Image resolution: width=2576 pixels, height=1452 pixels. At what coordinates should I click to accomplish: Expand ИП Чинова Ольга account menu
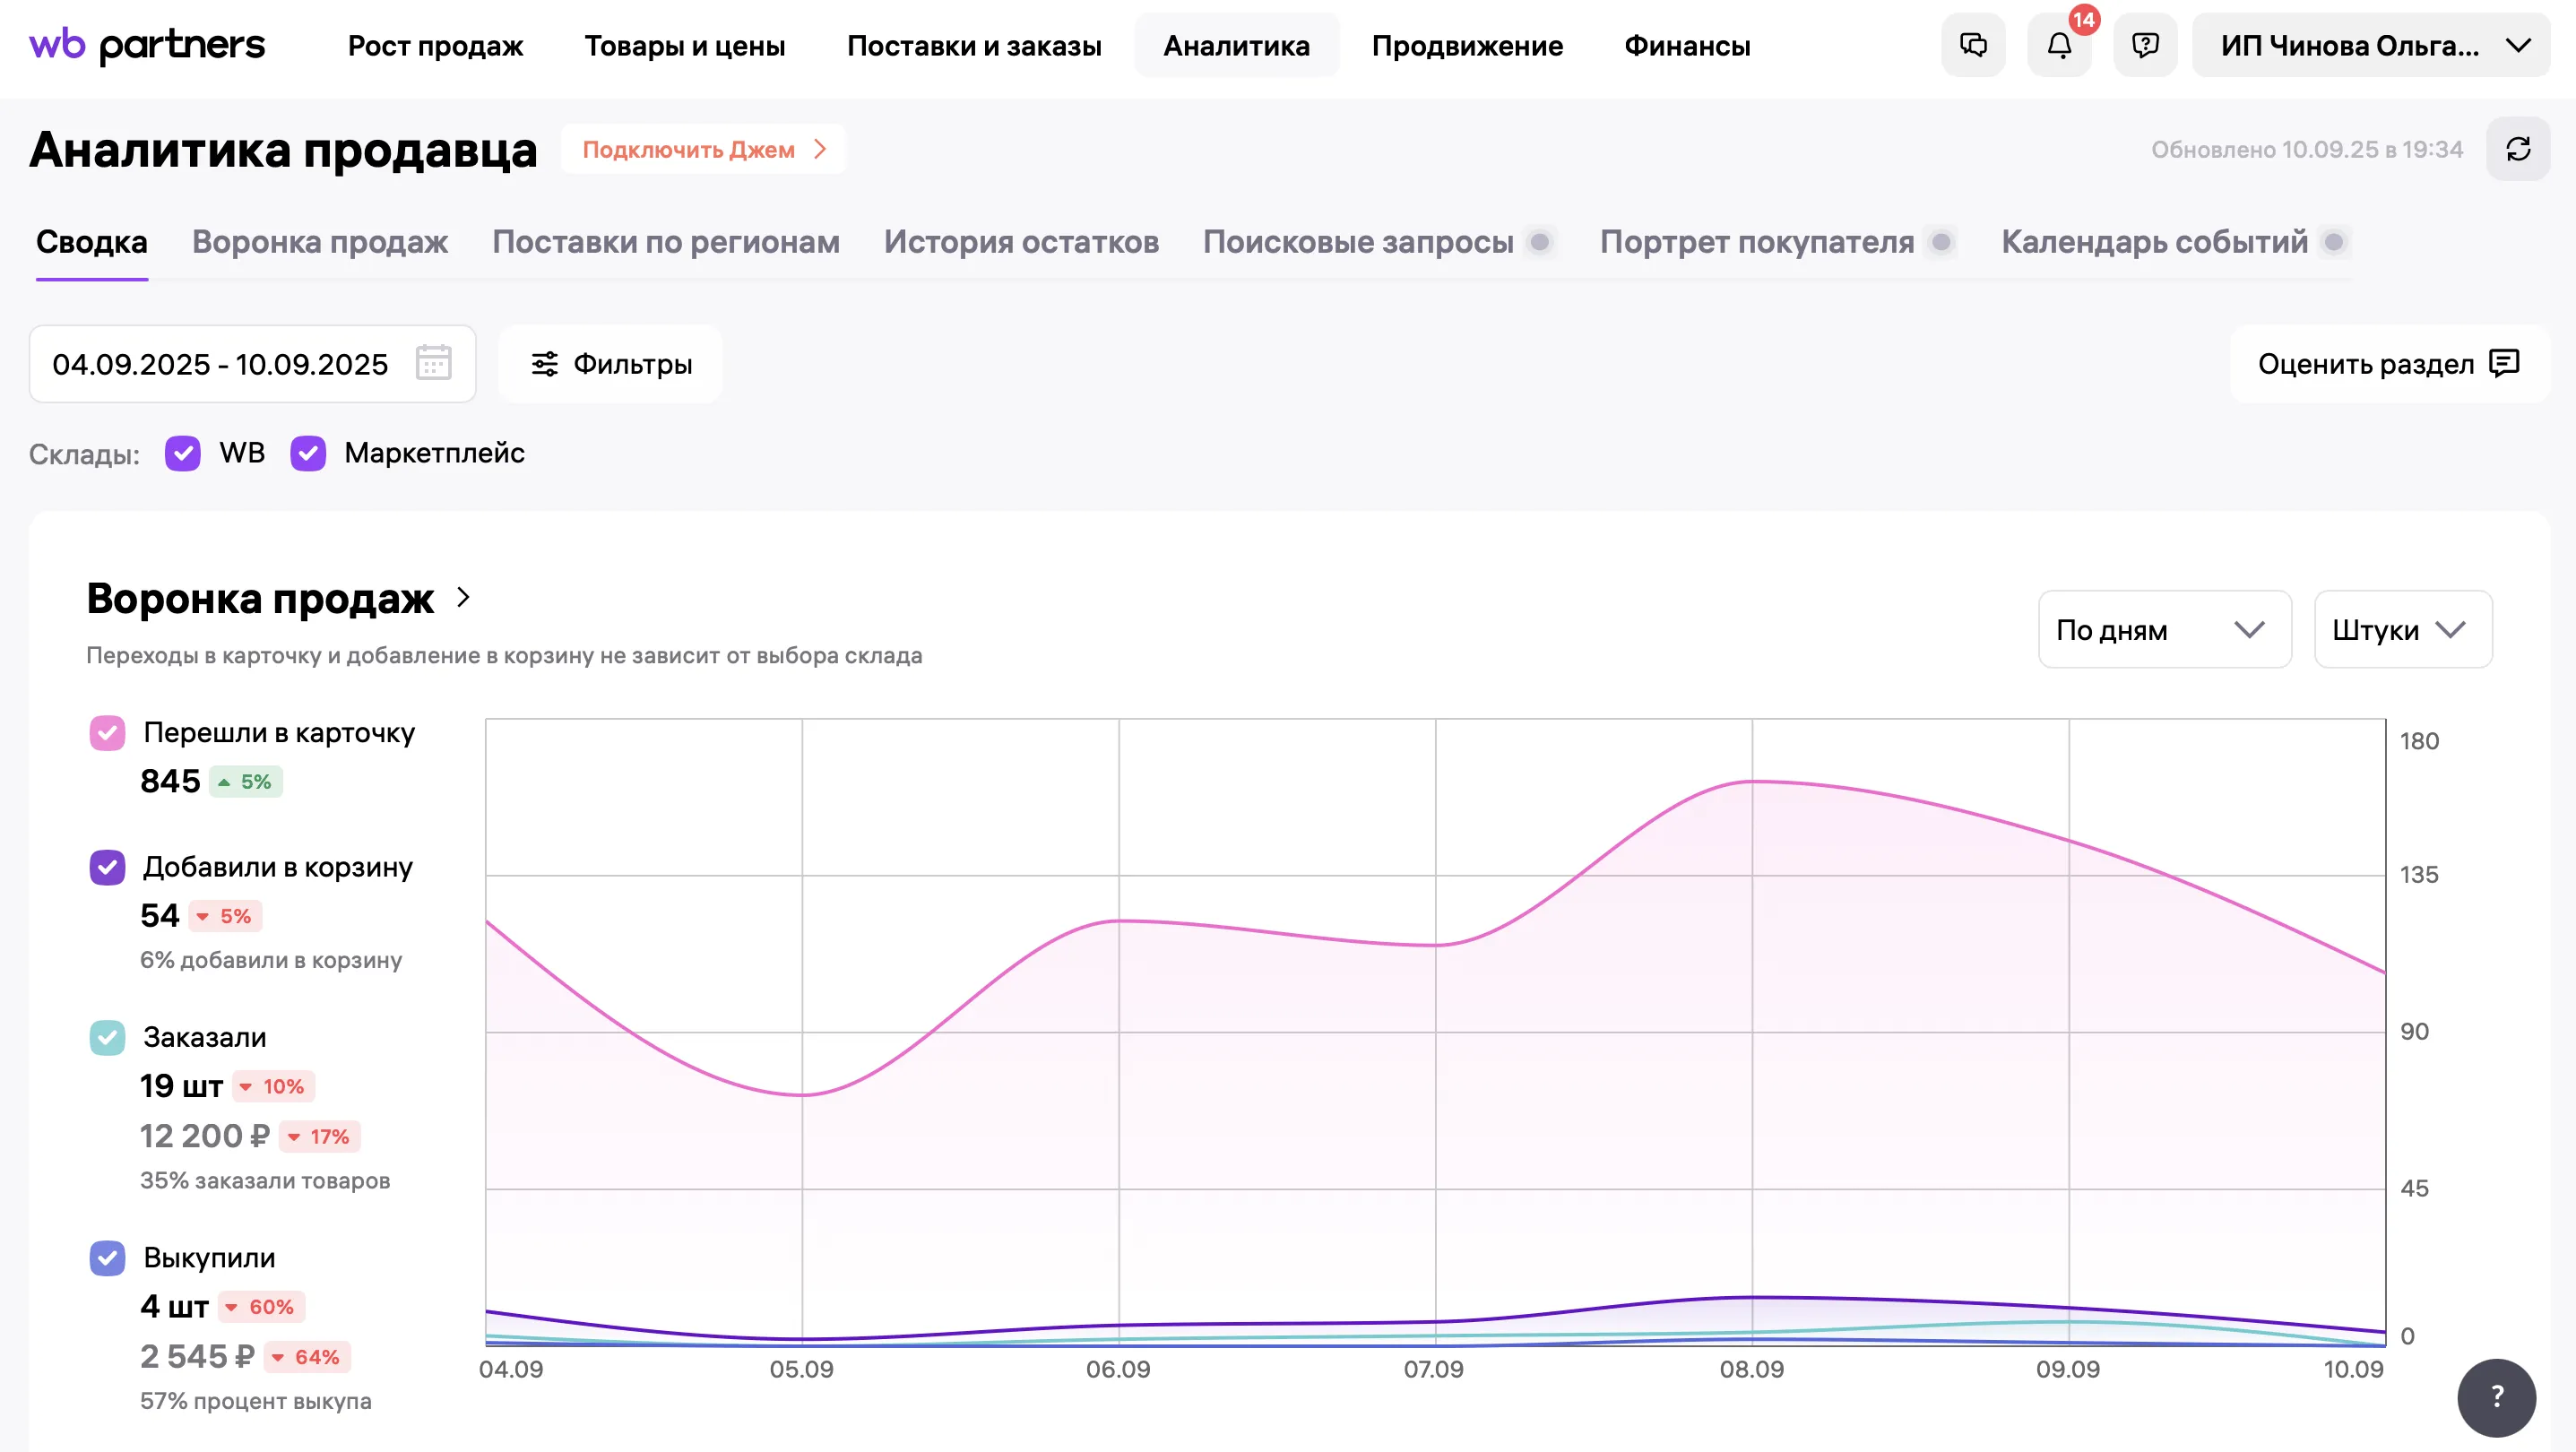tap(2369, 45)
